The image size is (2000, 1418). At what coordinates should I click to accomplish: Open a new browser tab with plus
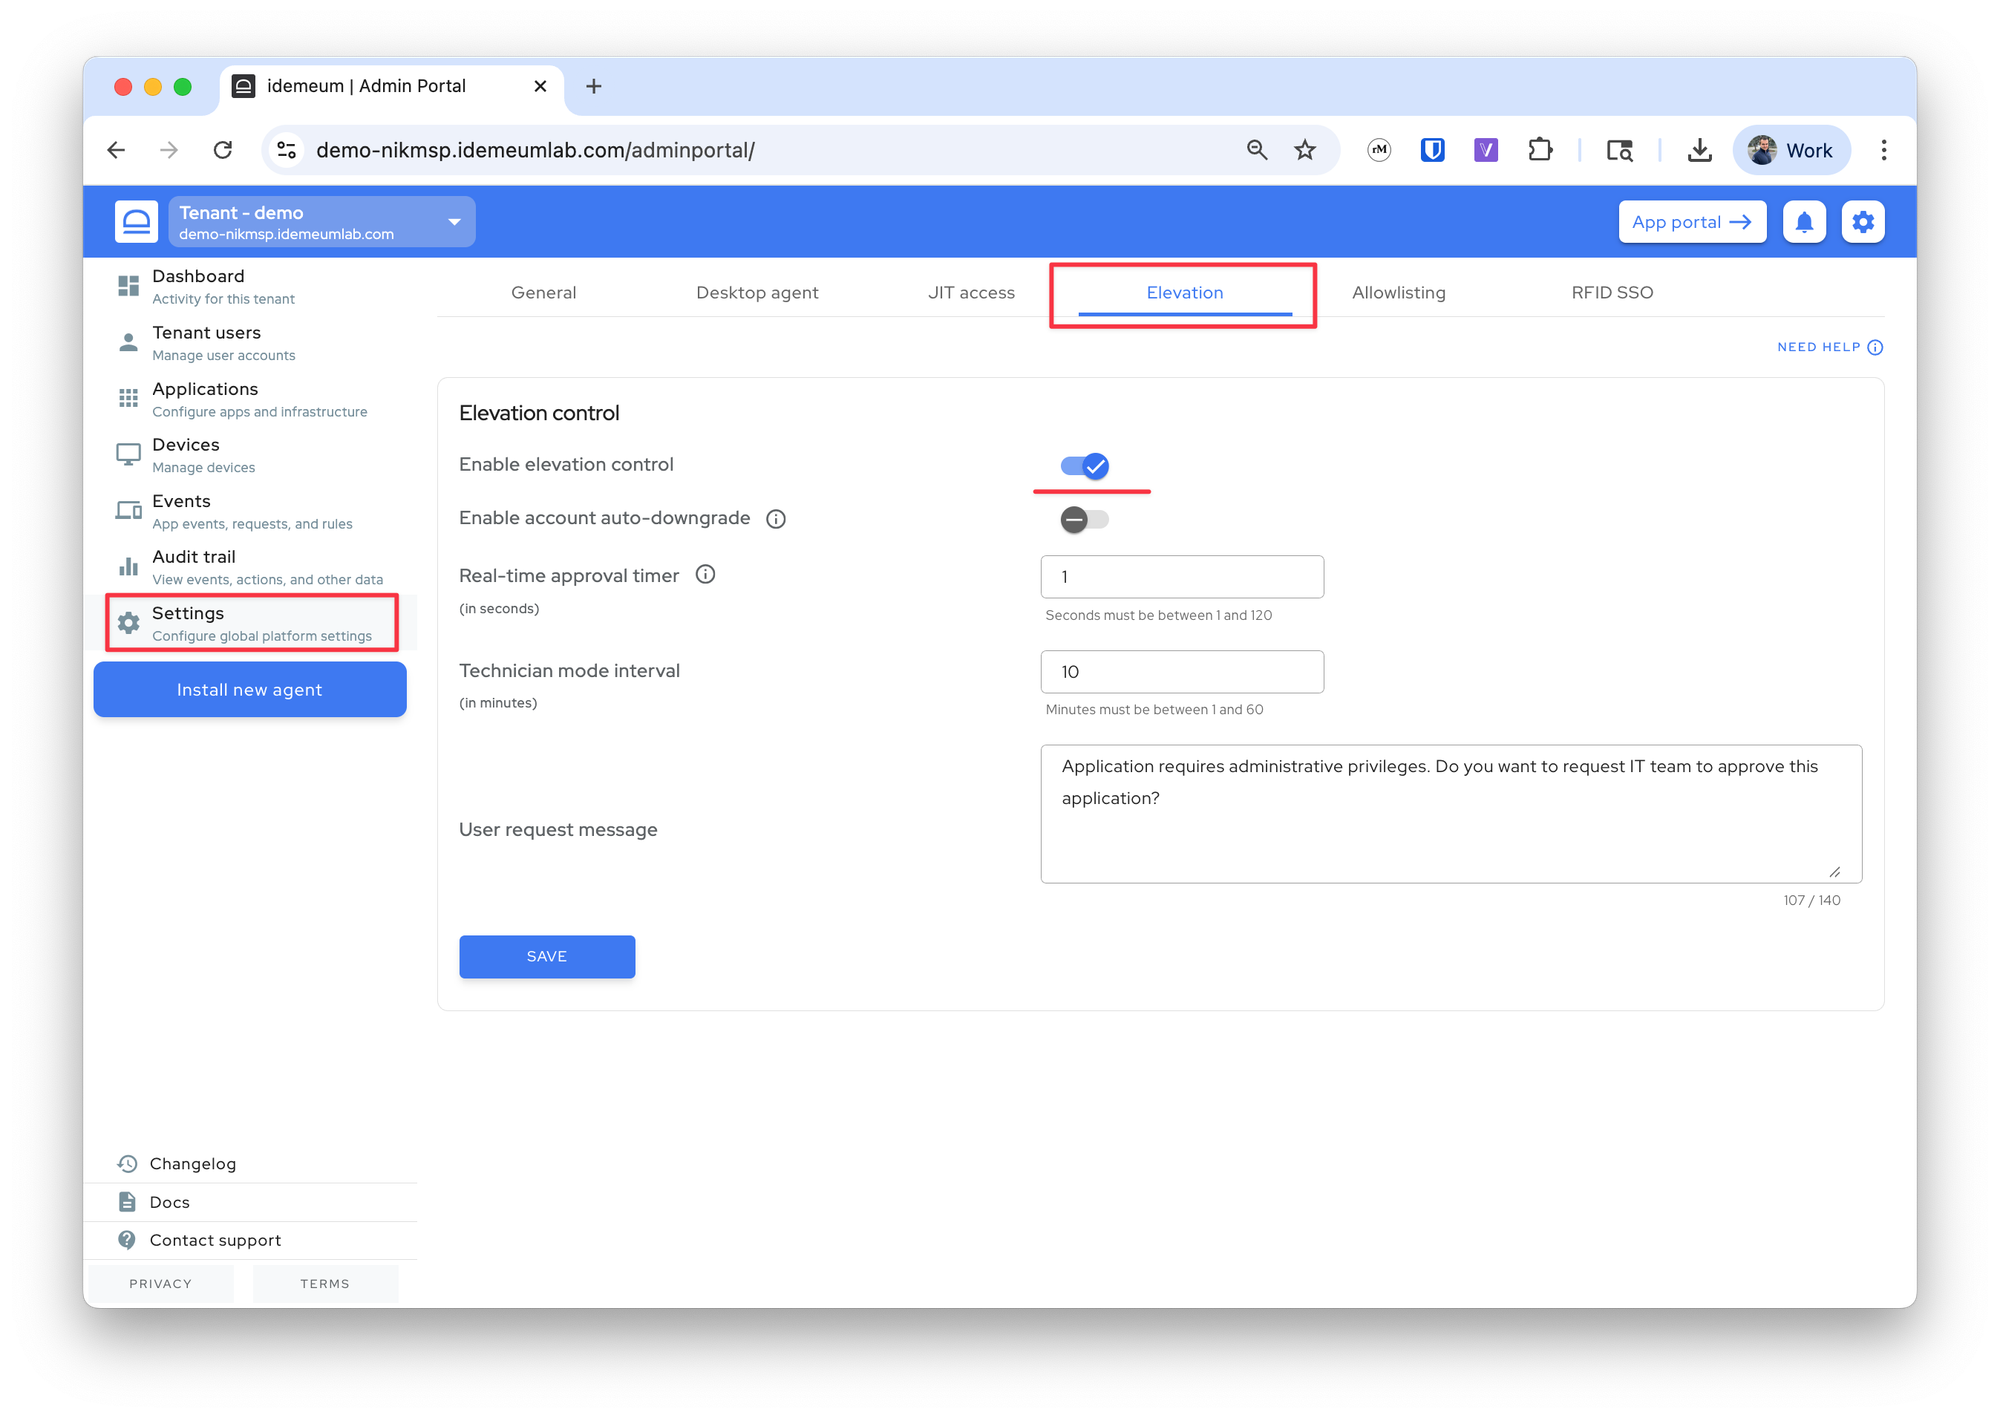click(594, 87)
